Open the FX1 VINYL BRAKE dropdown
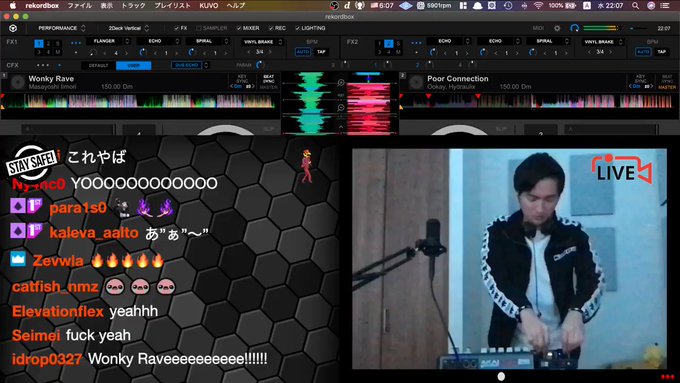 coord(262,42)
